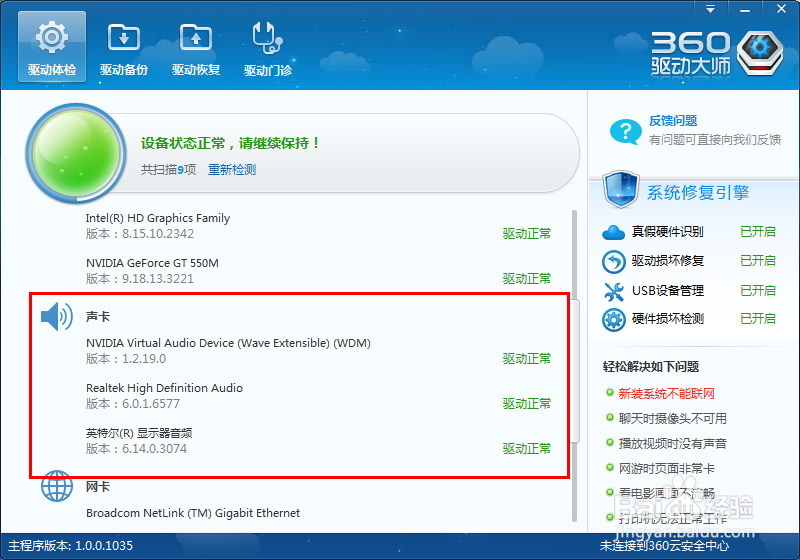Close the 360驱动大师 window
Image resolution: width=800 pixels, height=560 pixels.
coord(781,9)
